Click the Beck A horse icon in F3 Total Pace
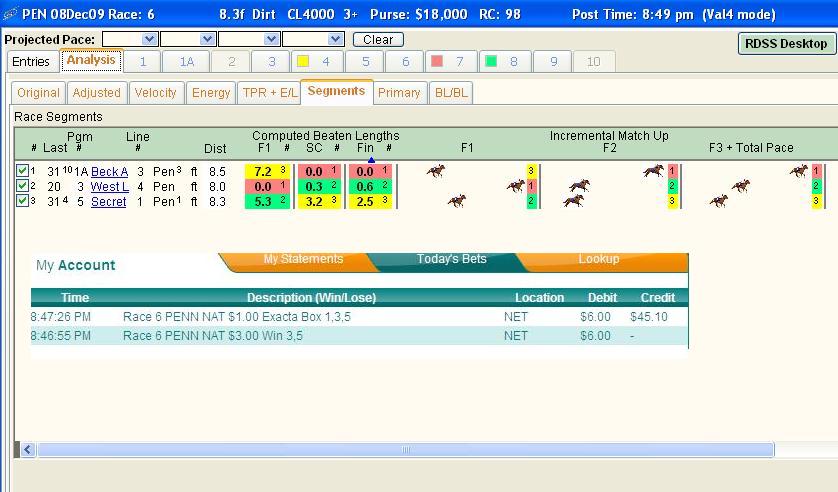 tap(799, 171)
